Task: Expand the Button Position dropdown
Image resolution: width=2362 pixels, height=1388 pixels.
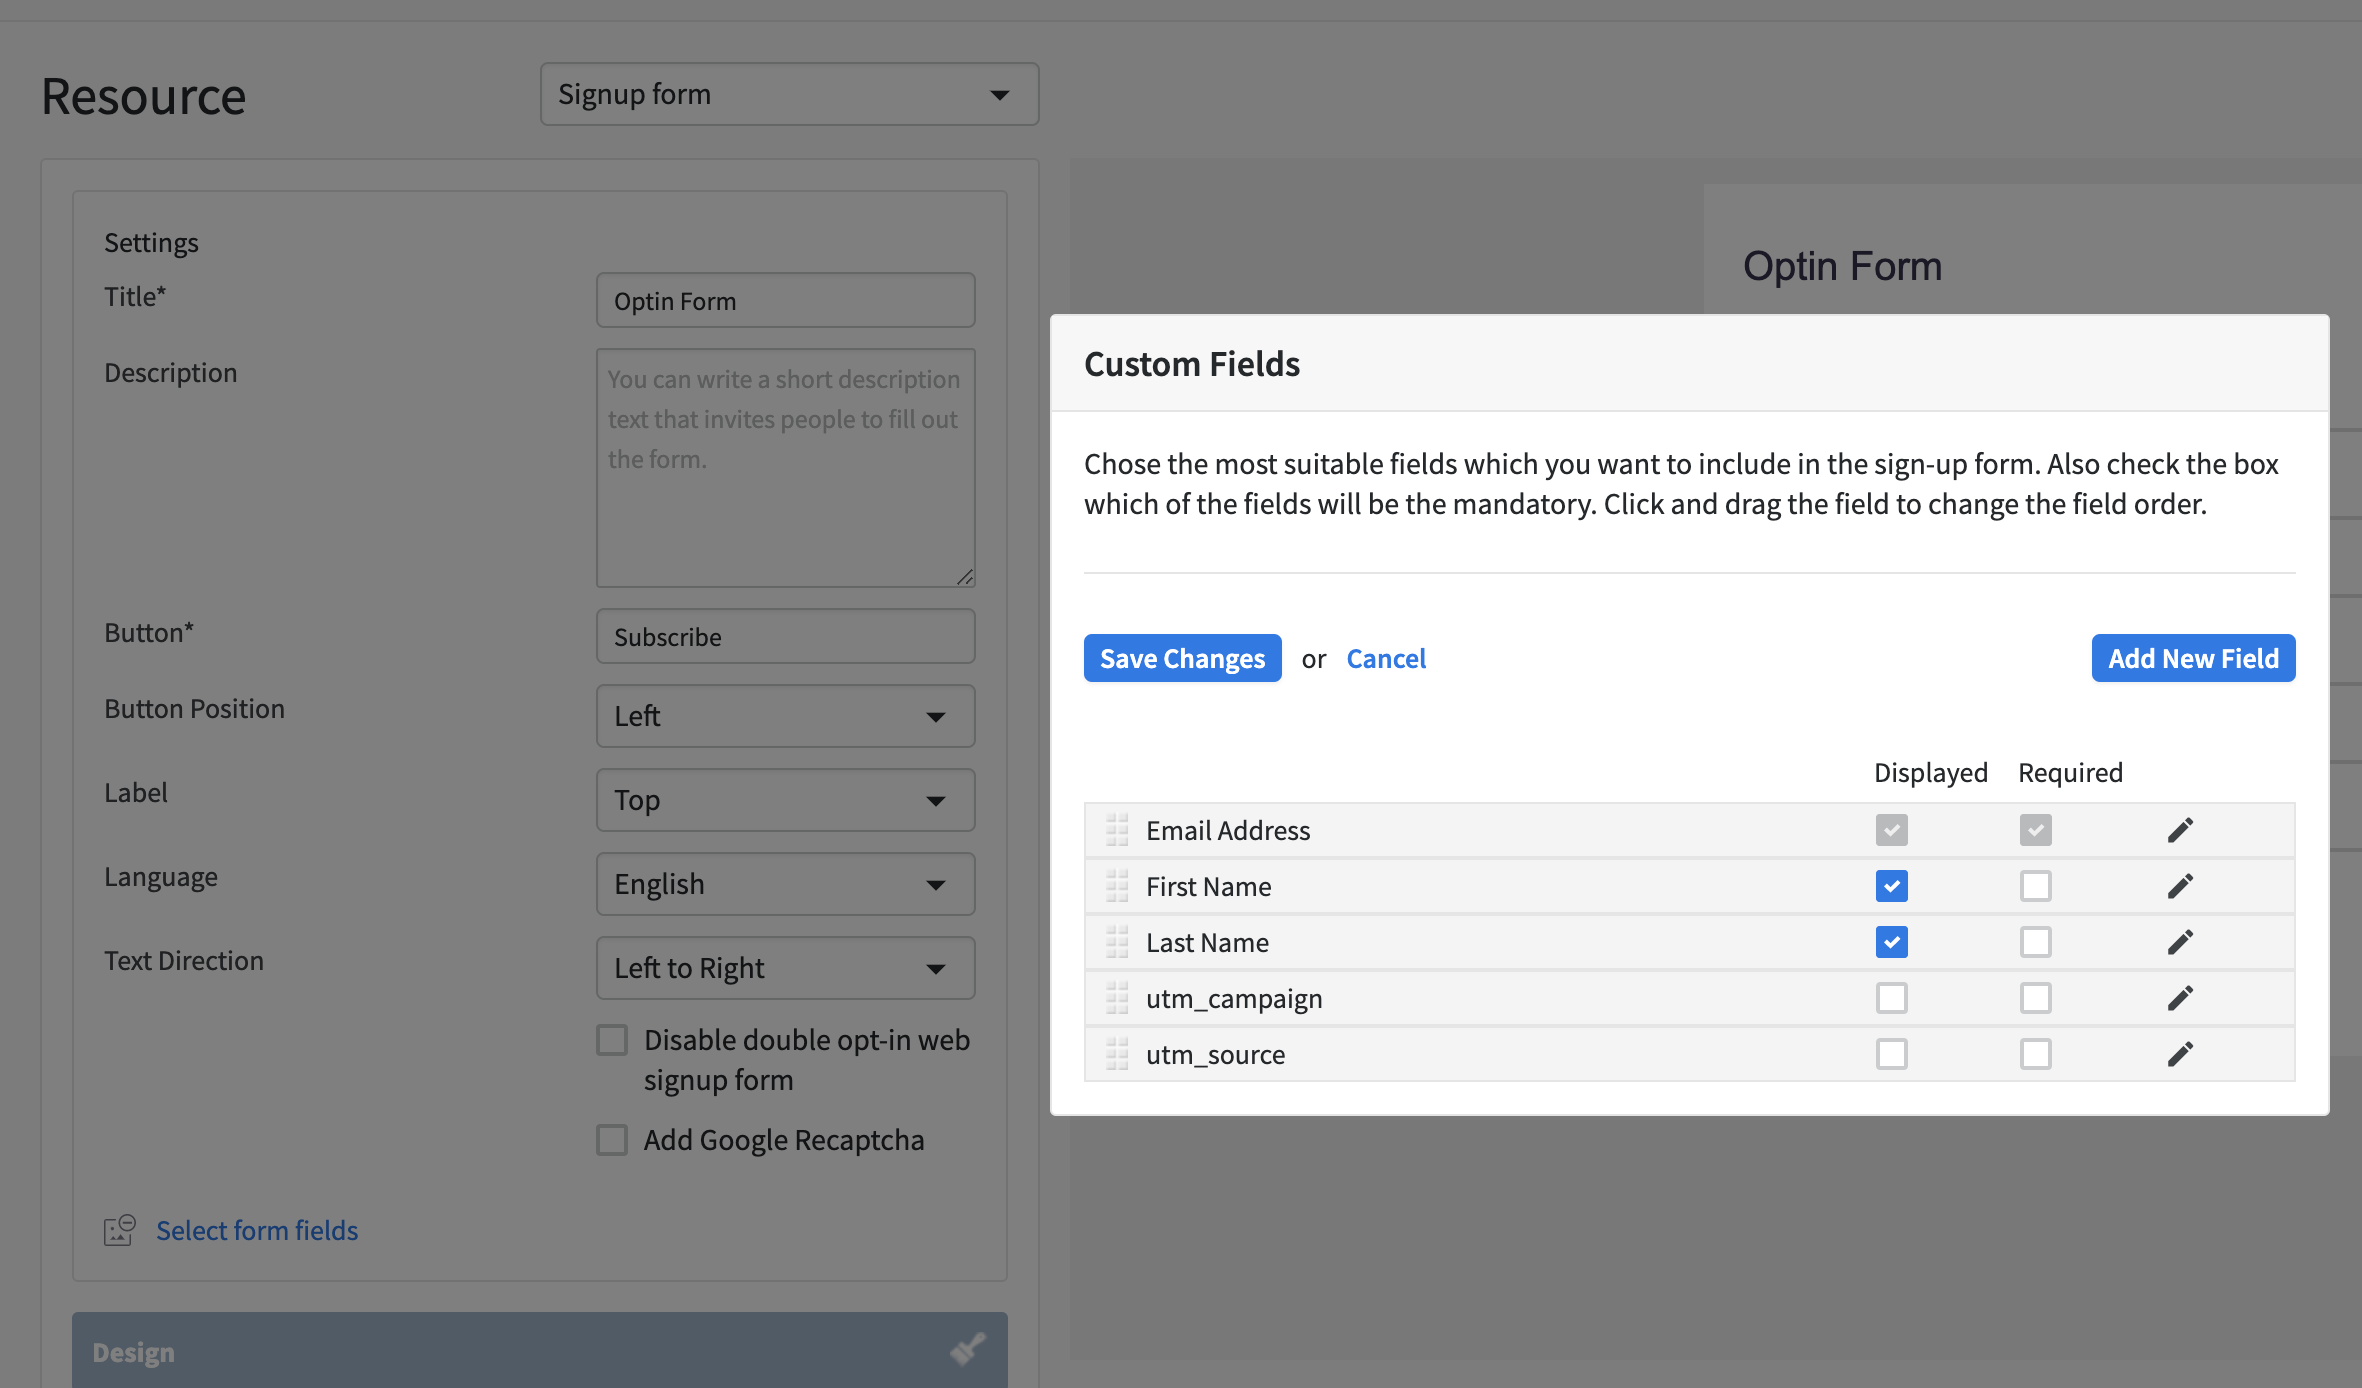Action: 785,716
